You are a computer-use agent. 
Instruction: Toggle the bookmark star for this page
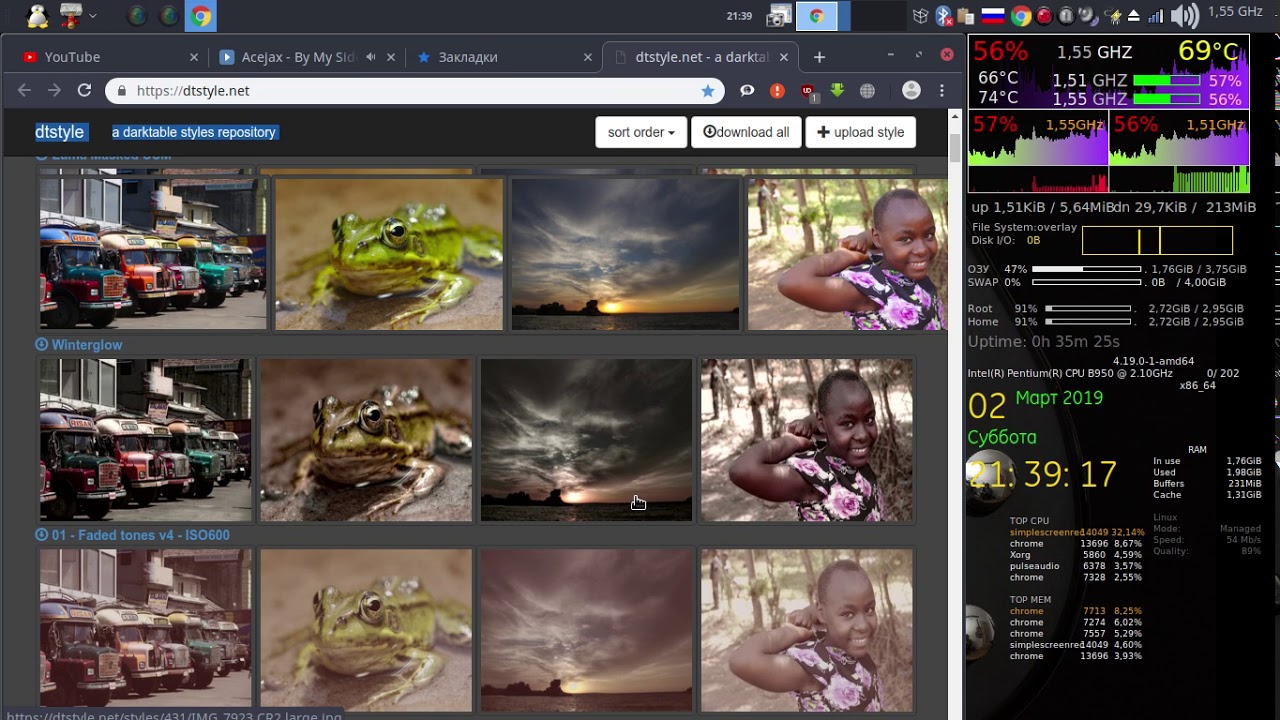[708, 91]
